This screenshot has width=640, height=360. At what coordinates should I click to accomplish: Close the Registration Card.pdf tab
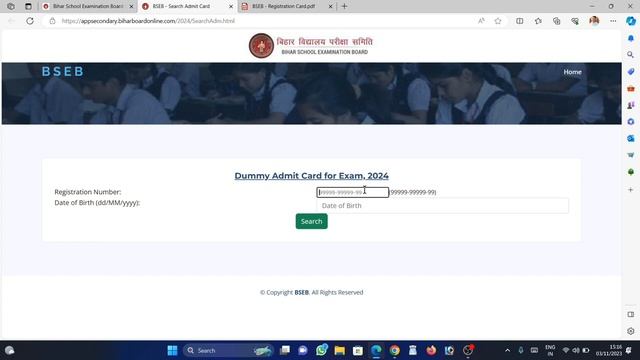pos(331,7)
